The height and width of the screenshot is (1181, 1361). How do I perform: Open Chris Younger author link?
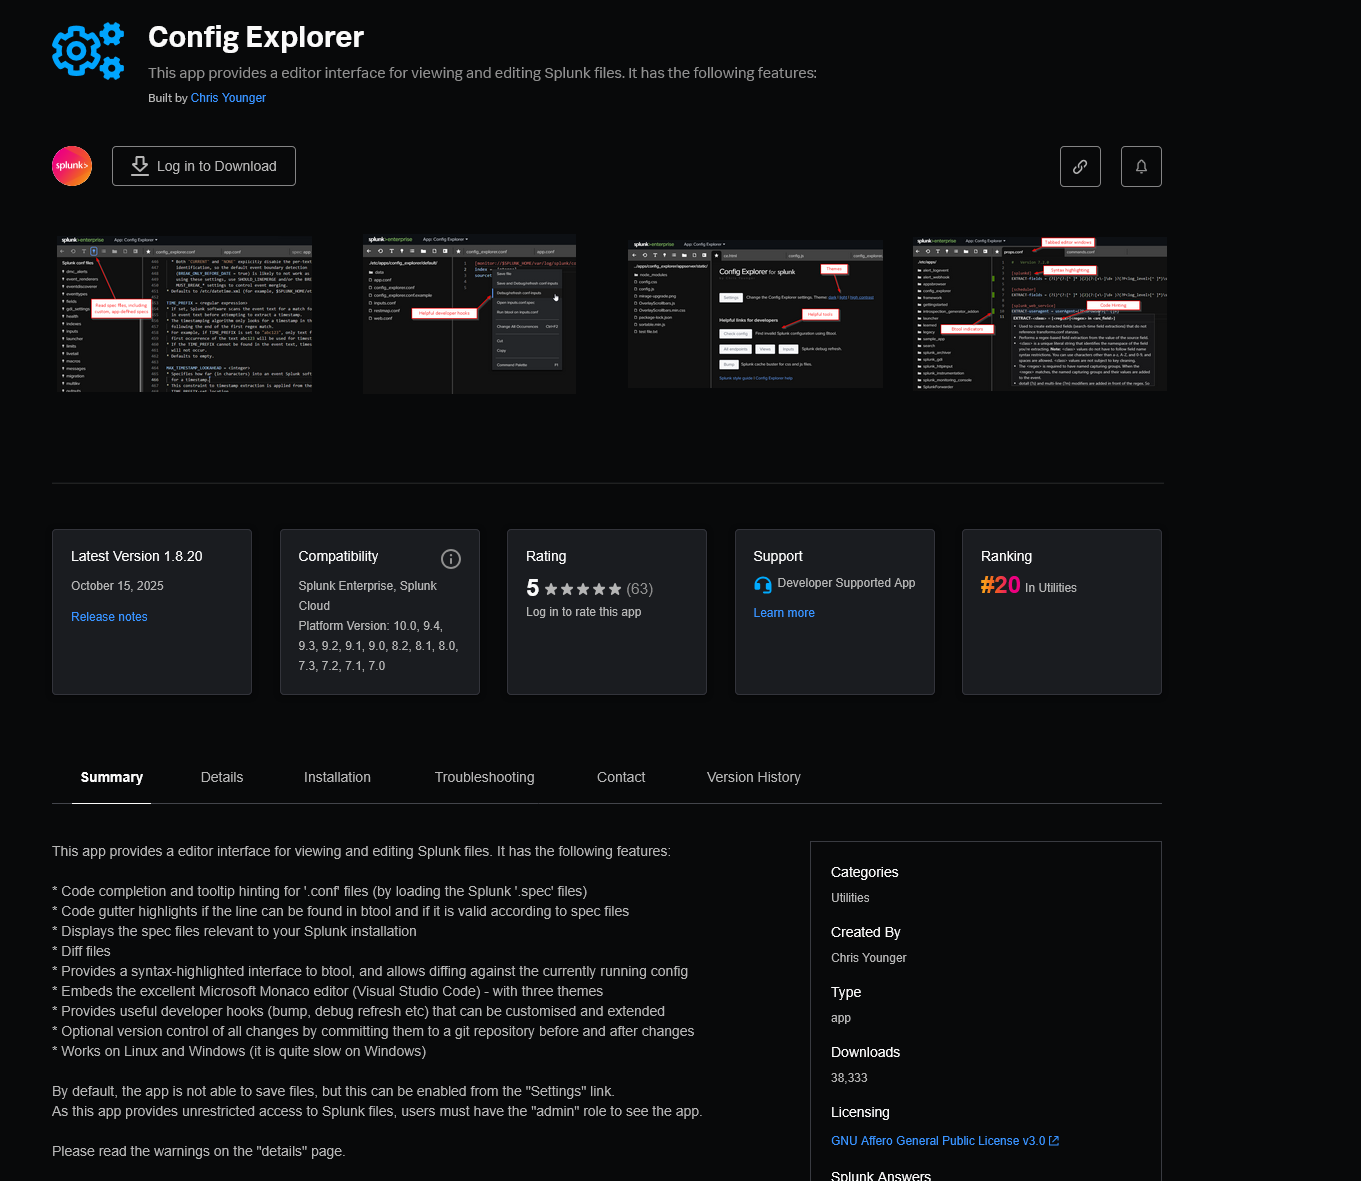(x=228, y=98)
